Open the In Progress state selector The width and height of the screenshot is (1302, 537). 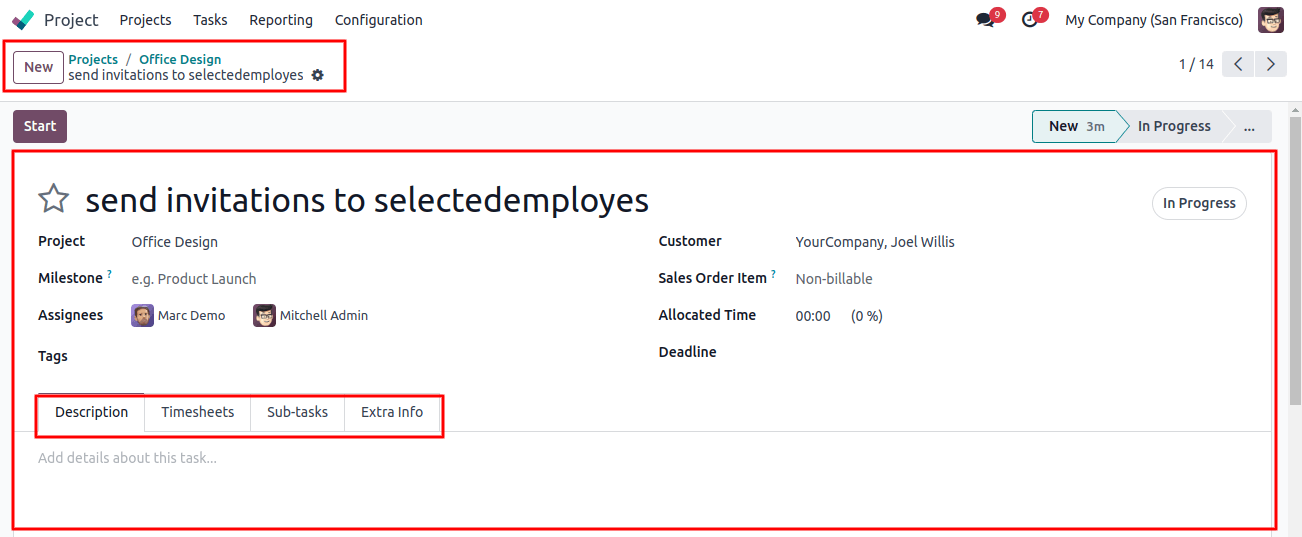pyautogui.click(x=1199, y=203)
